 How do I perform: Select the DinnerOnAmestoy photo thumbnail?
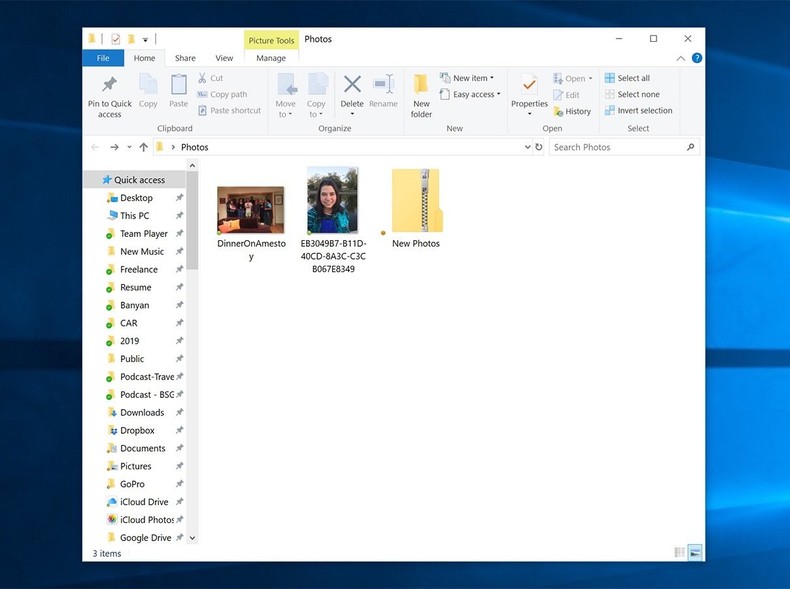pos(250,210)
